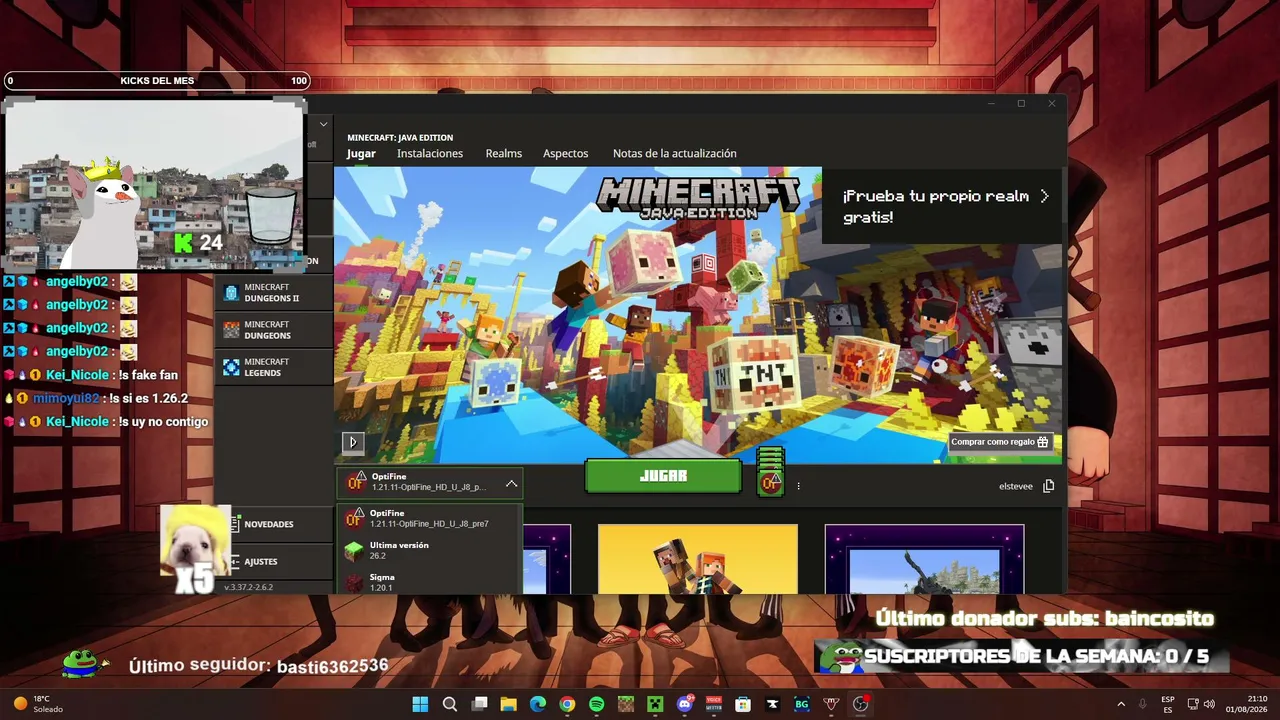Open the Aspectos tab
The image size is (1280, 720).
(565, 153)
